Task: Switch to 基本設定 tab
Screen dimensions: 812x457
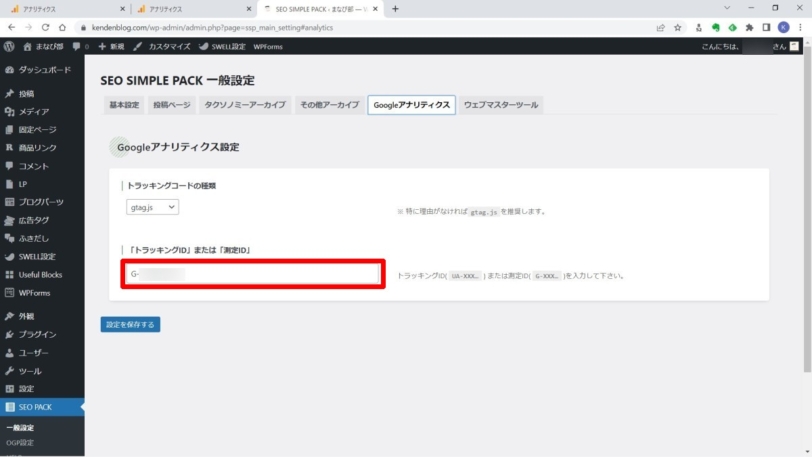Action: pos(124,105)
